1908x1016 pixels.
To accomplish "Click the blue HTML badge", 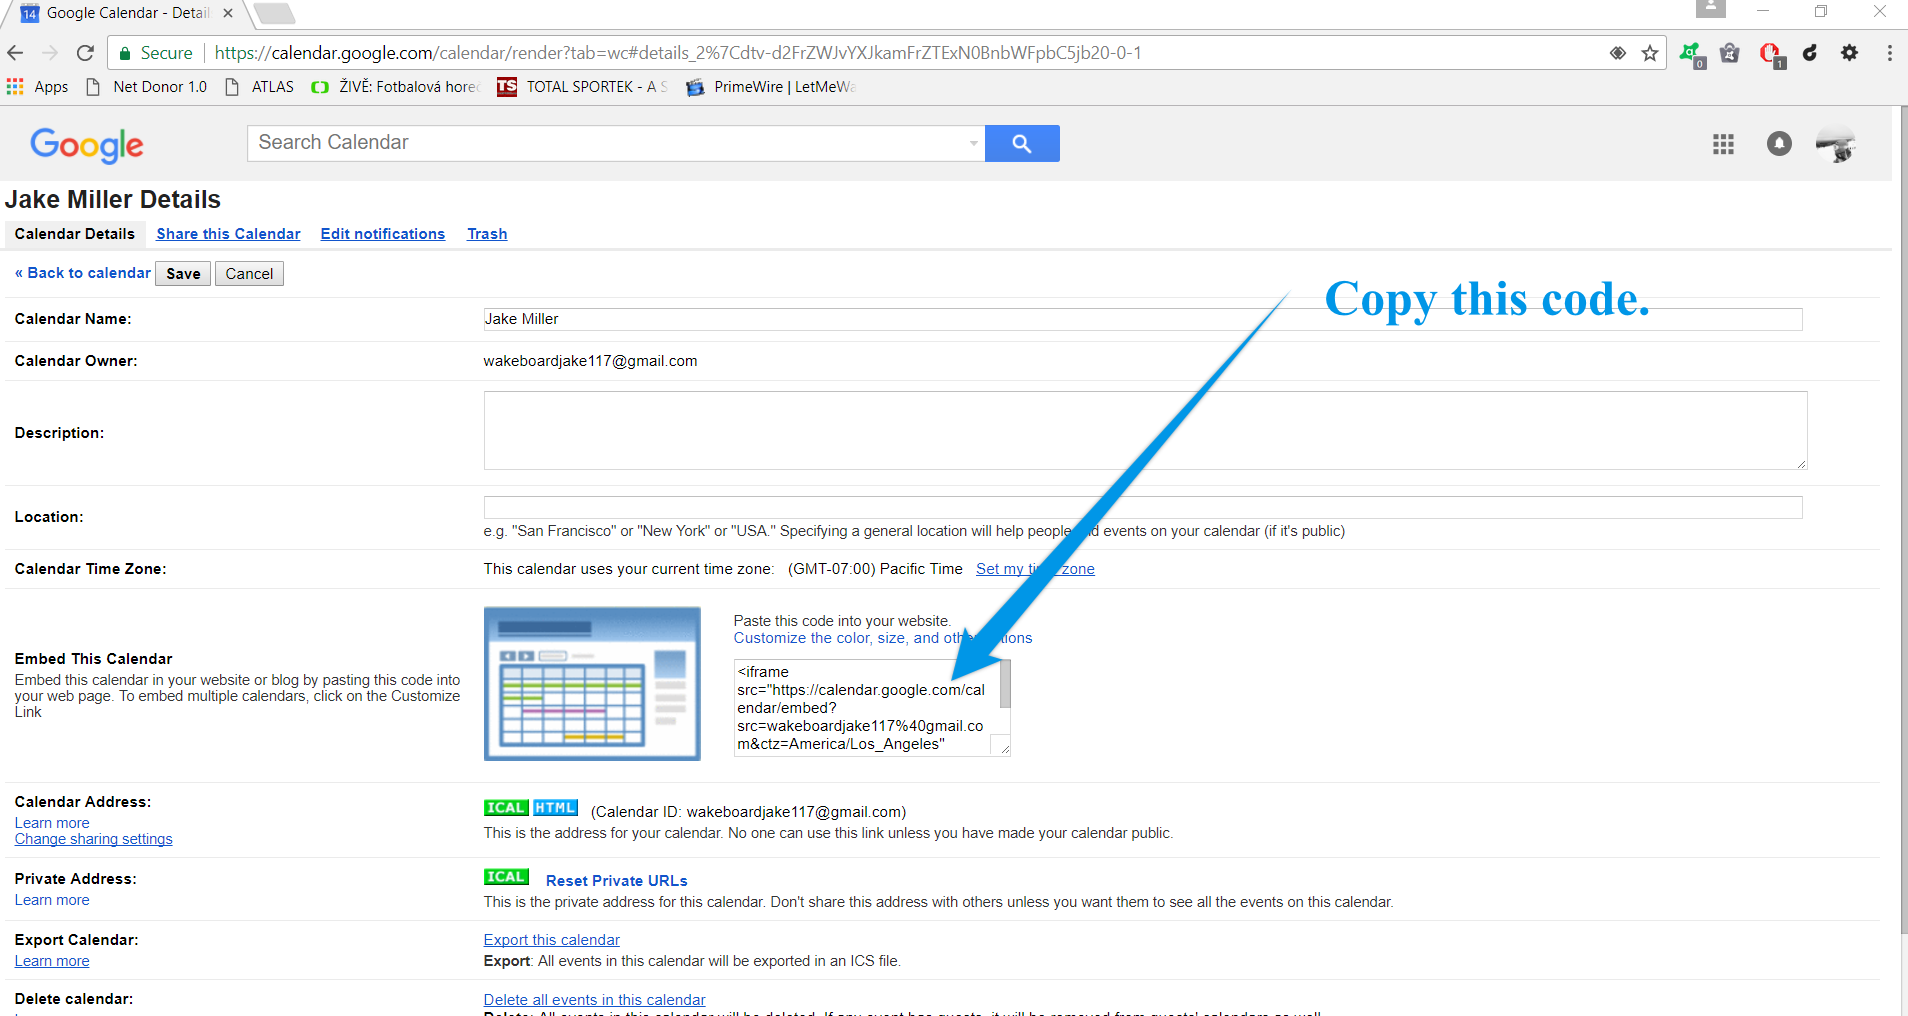I will click(x=555, y=808).
